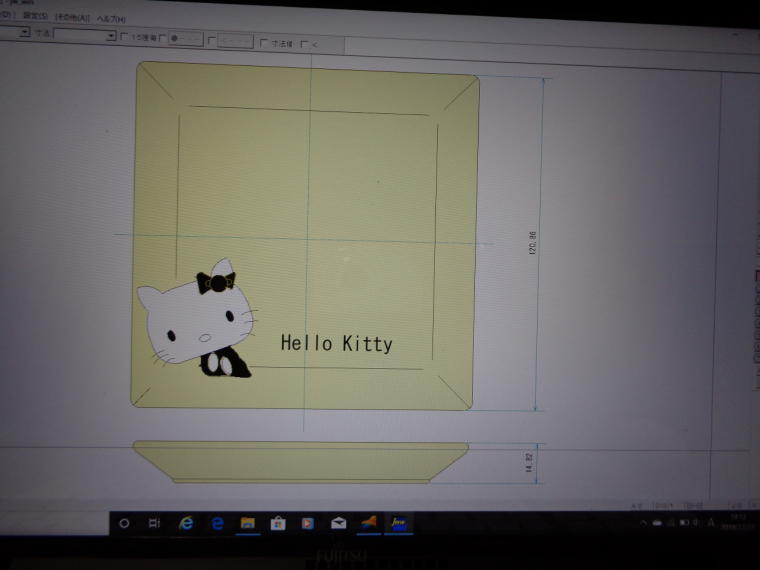Toggle the 15度毎 checkbox
Viewport: 760px width, 570px height.
(x=125, y=36)
